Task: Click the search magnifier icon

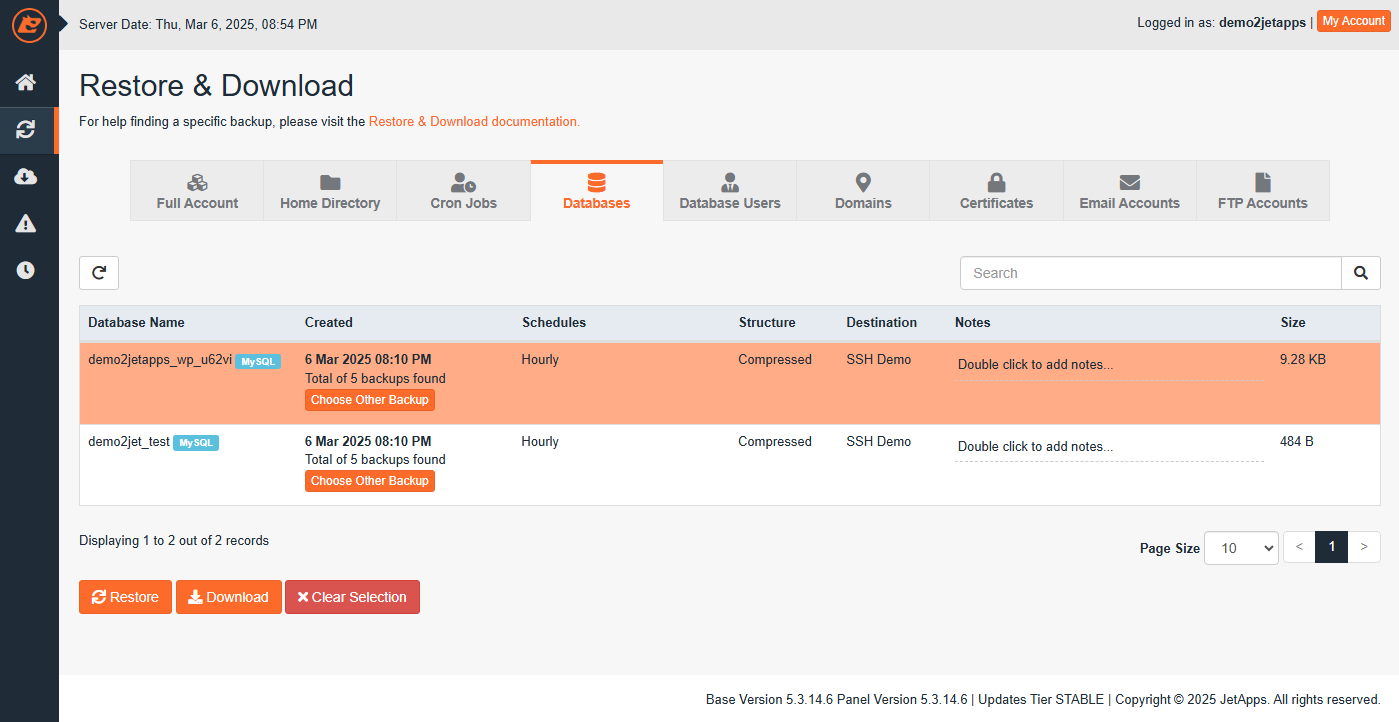Action: tap(1360, 273)
